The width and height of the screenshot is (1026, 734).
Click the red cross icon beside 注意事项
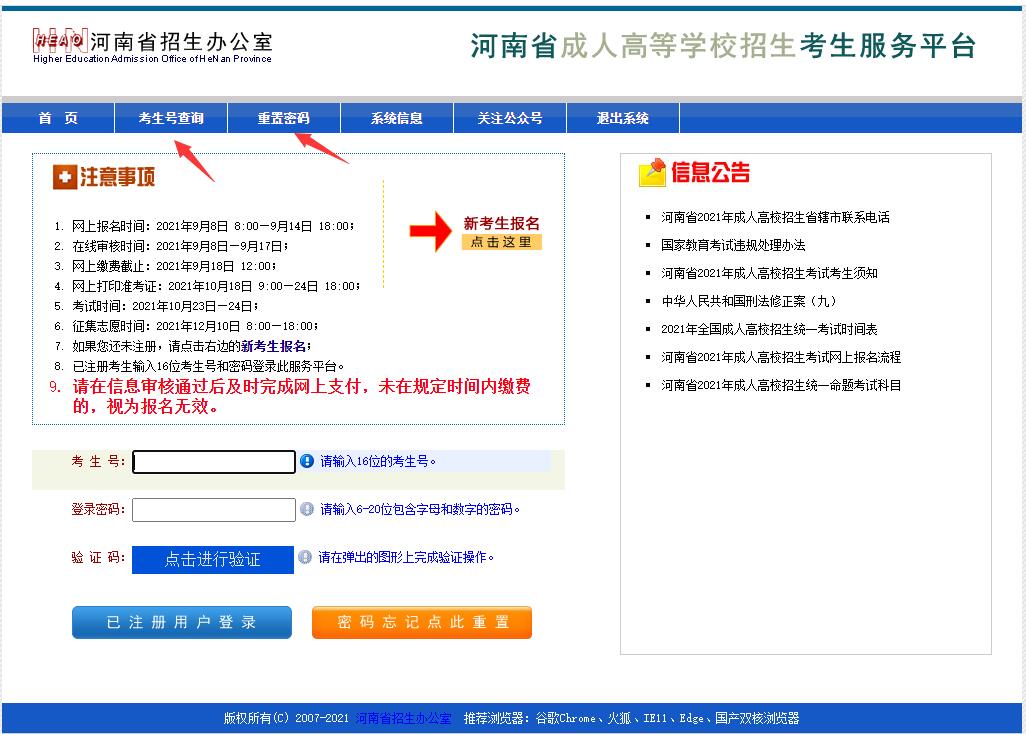(x=65, y=178)
